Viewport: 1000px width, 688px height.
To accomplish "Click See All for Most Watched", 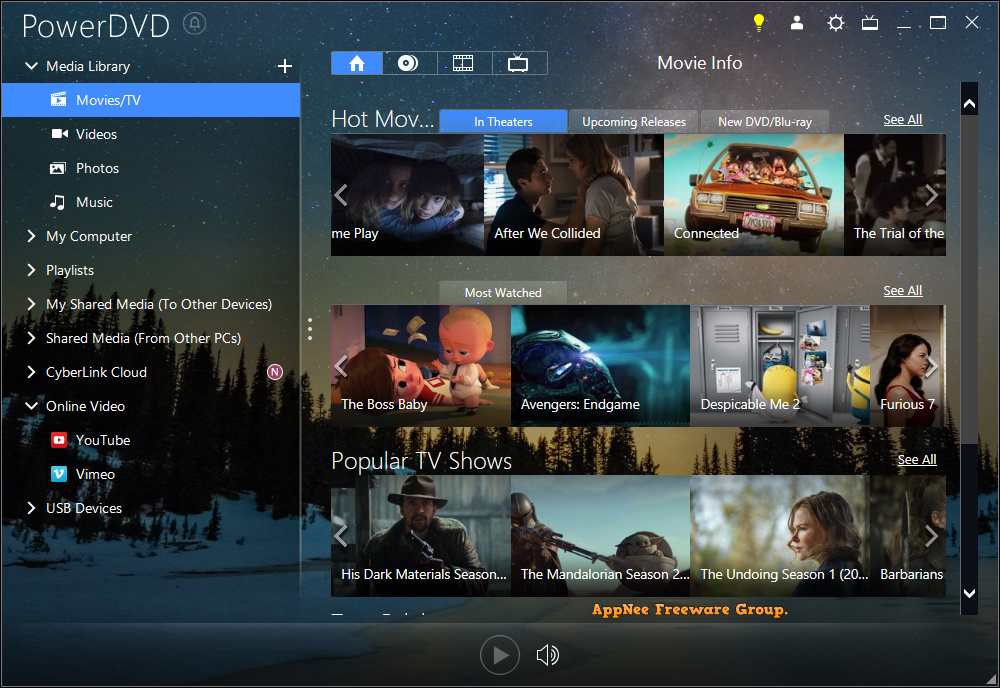I will click(x=902, y=291).
